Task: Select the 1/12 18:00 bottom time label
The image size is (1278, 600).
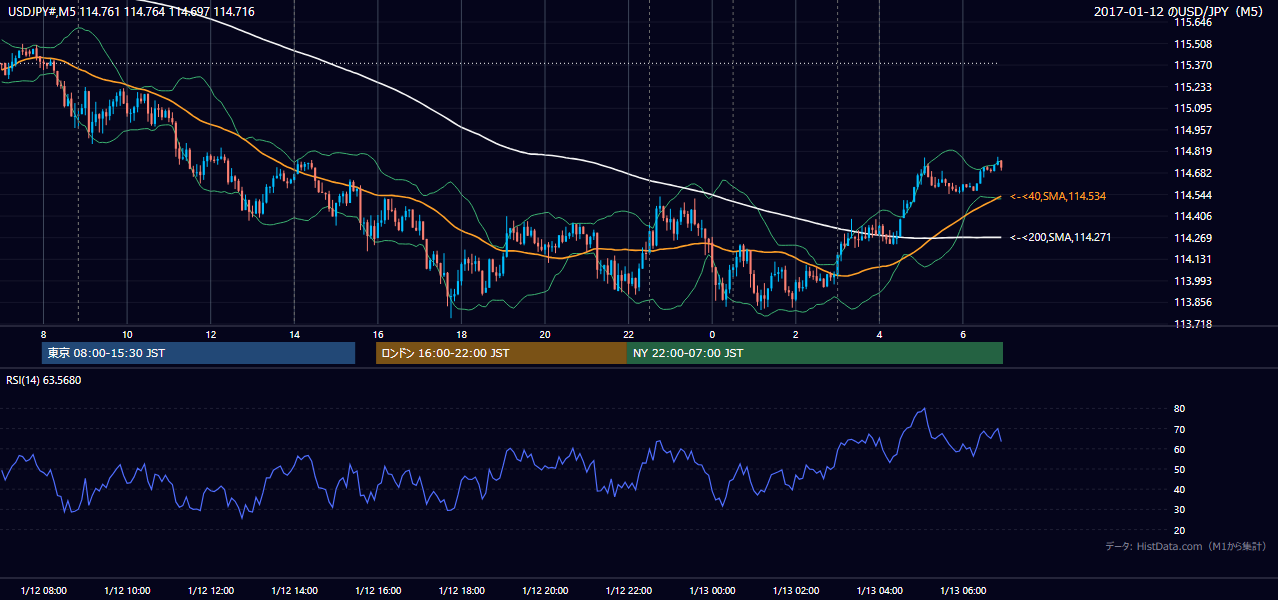Action: click(x=462, y=591)
